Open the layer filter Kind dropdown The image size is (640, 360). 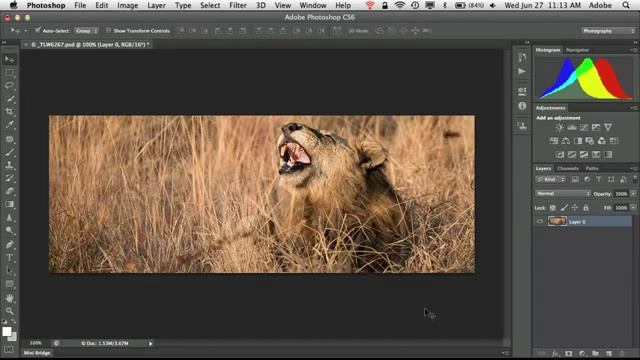pyautogui.click(x=551, y=180)
